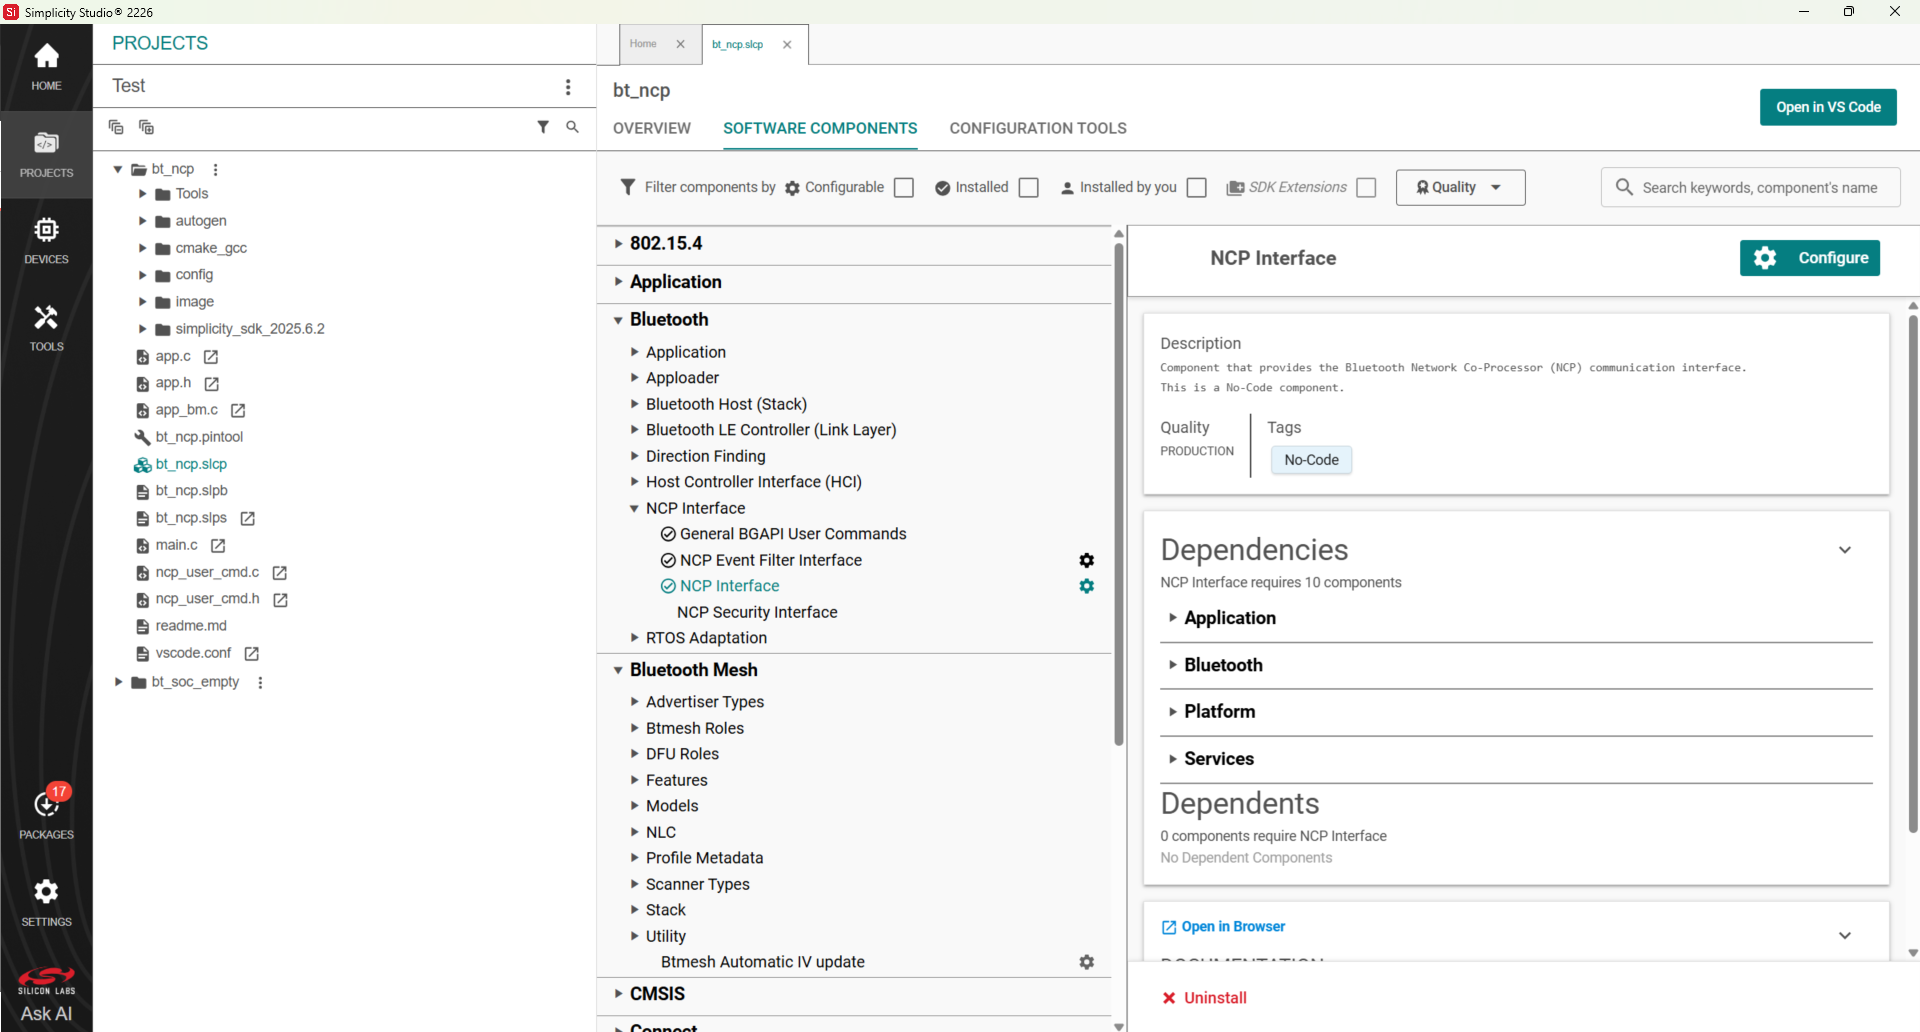Configure NCP Event Filter Interface gear
This screenshot has width=1920, height=1032.
click(1087, 560)
